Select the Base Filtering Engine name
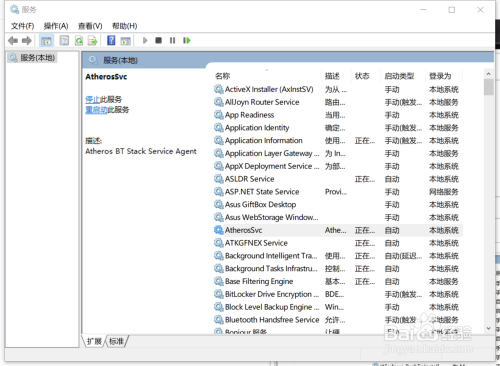The width and height of the screenshot is (500, 366). [259, 281]
